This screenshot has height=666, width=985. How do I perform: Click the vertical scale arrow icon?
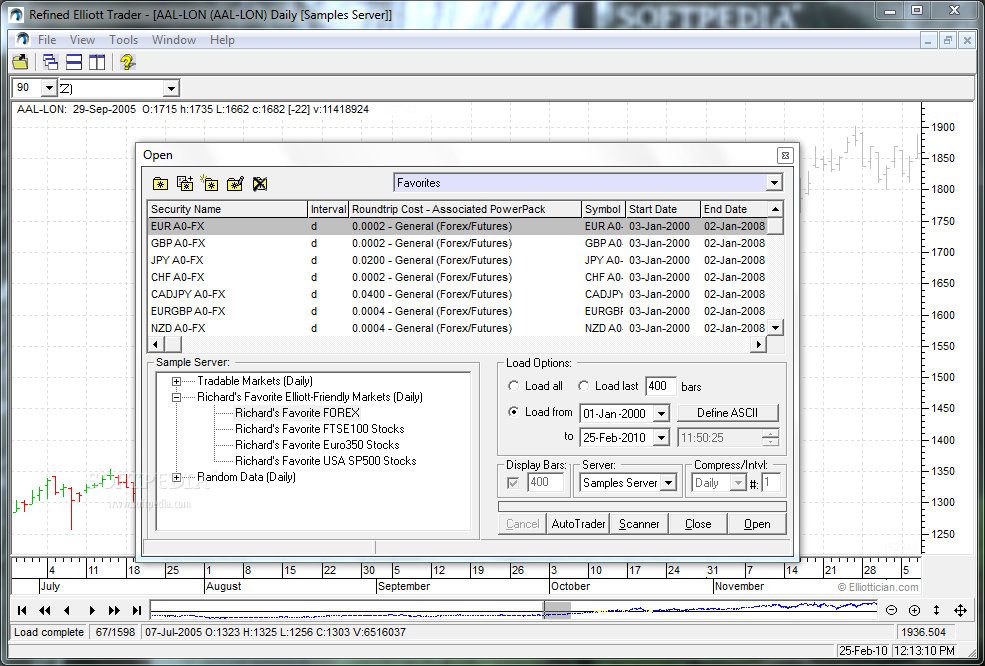point(936,609)
